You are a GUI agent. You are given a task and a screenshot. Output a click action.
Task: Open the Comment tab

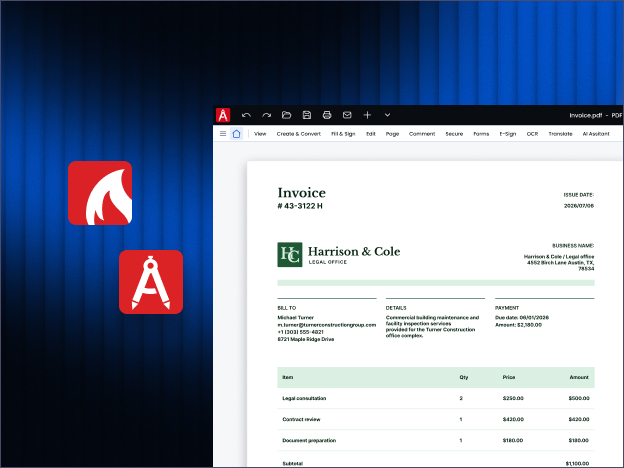pos(422,134)
